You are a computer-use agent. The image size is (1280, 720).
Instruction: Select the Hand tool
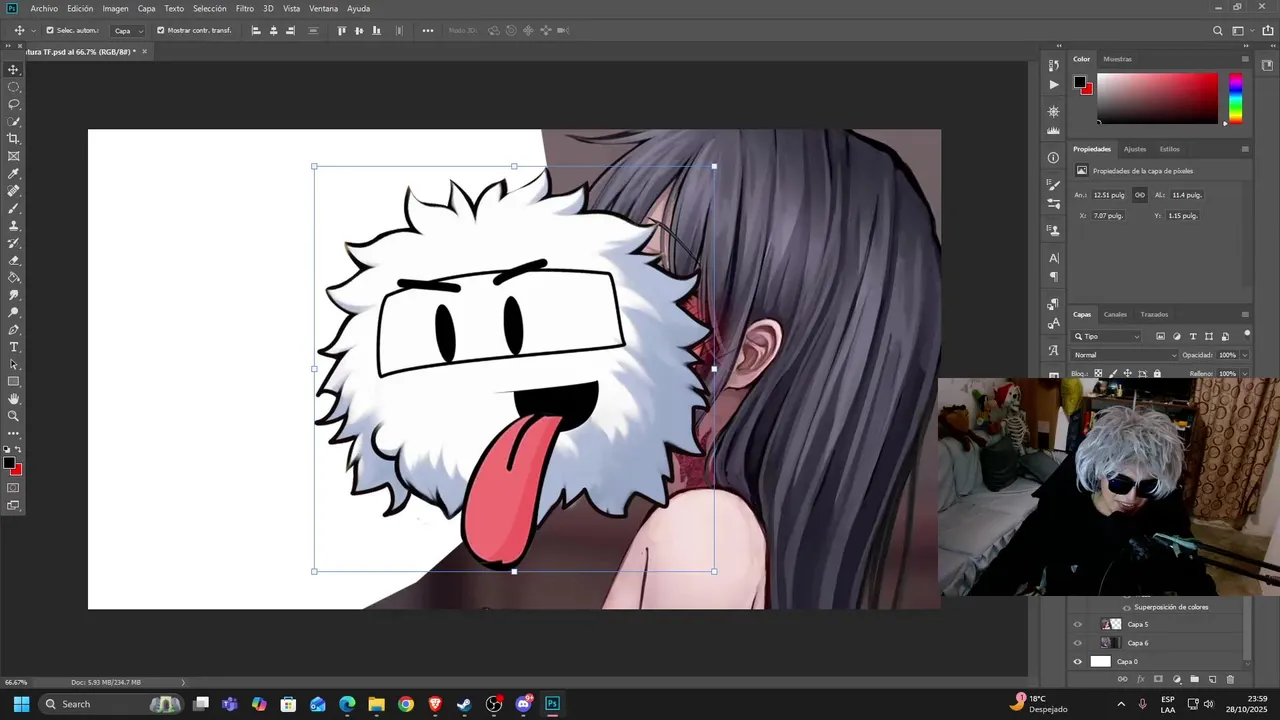pos(14,399)
